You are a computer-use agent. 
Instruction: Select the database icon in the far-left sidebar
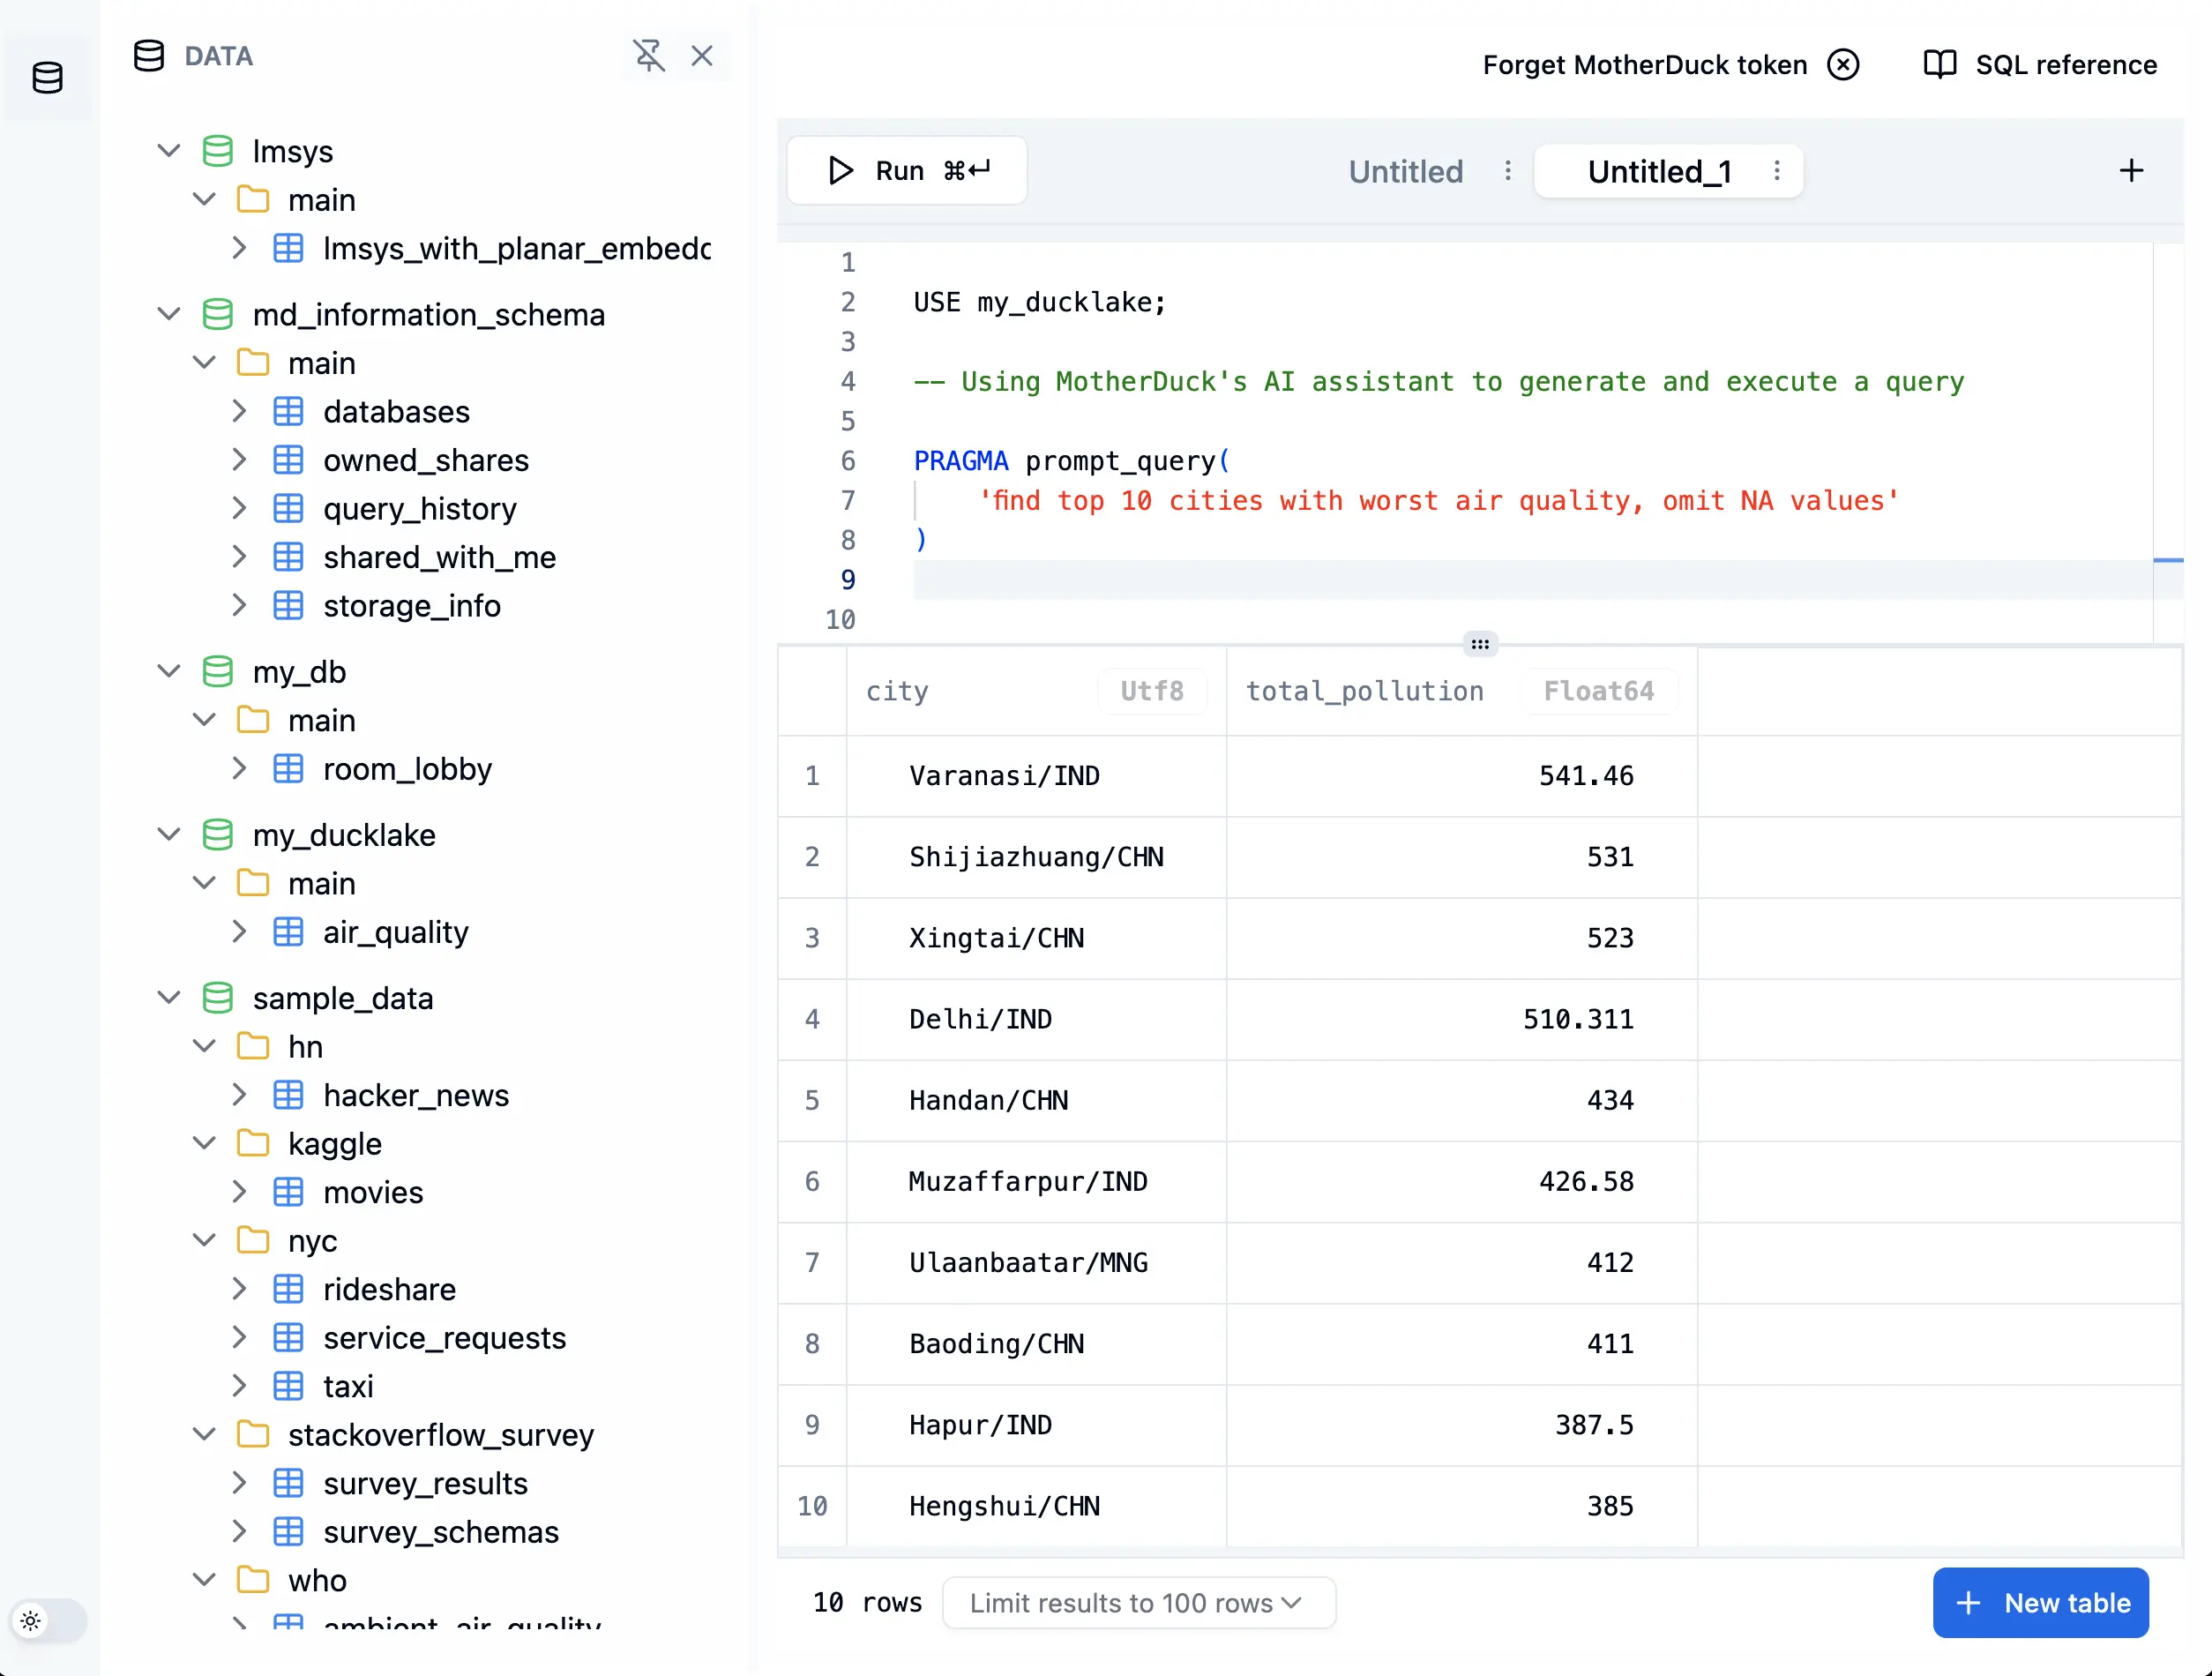click(x=47, y=76)
